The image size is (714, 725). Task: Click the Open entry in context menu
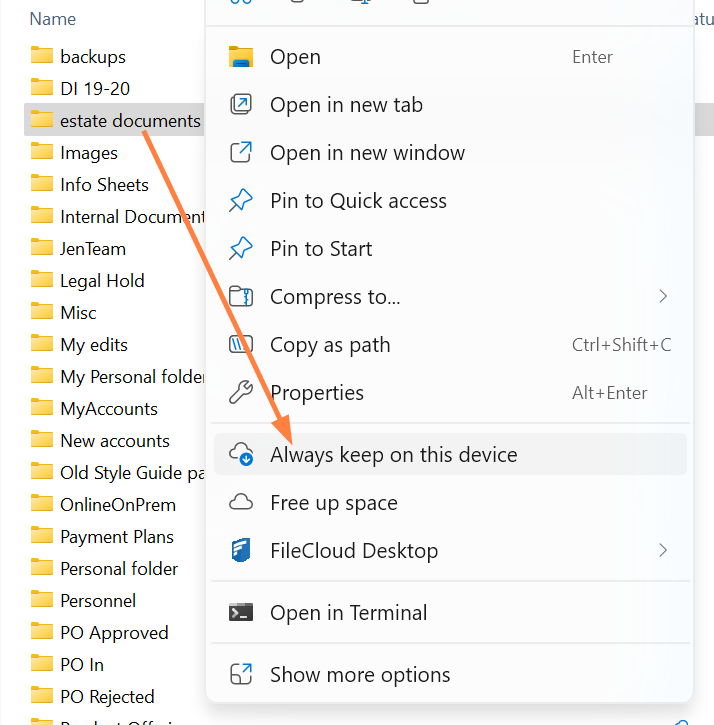coord(295,57)
